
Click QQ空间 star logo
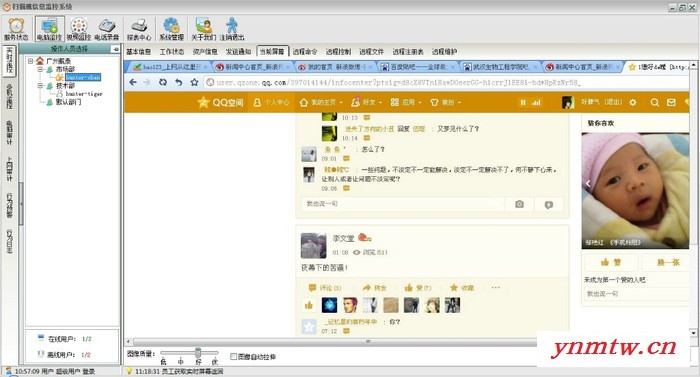[x=203, y=102]
